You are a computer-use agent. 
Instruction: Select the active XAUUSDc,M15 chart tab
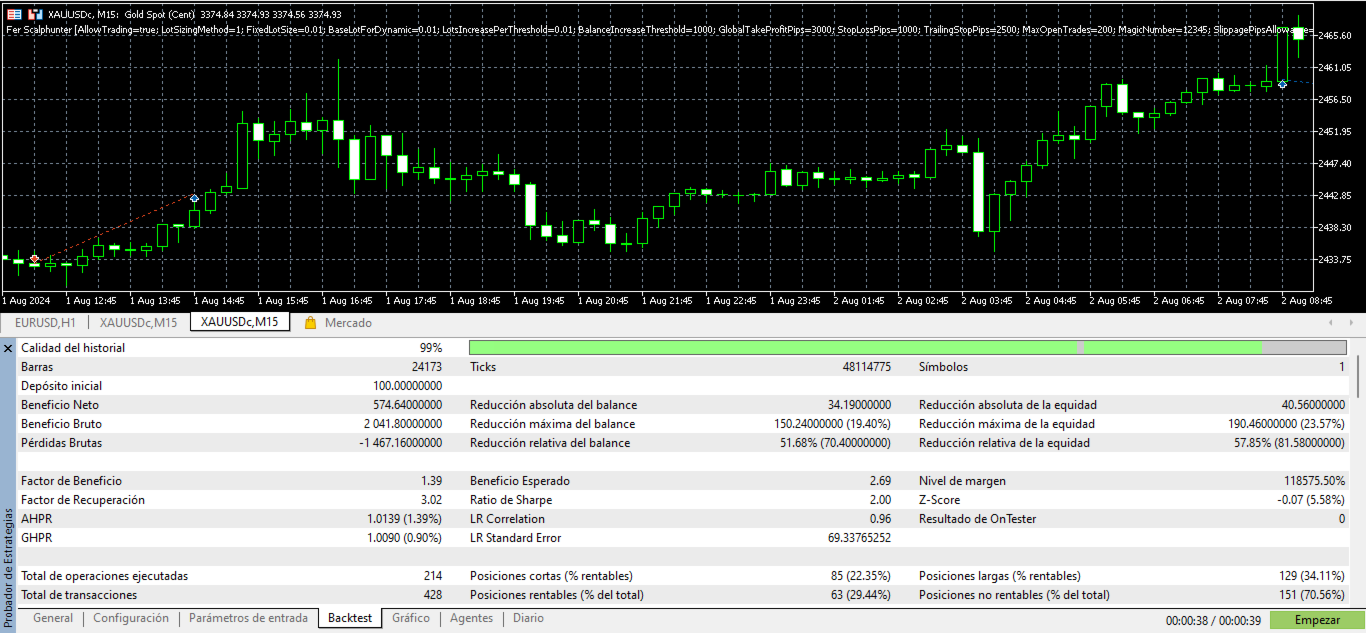click(240, 322)
